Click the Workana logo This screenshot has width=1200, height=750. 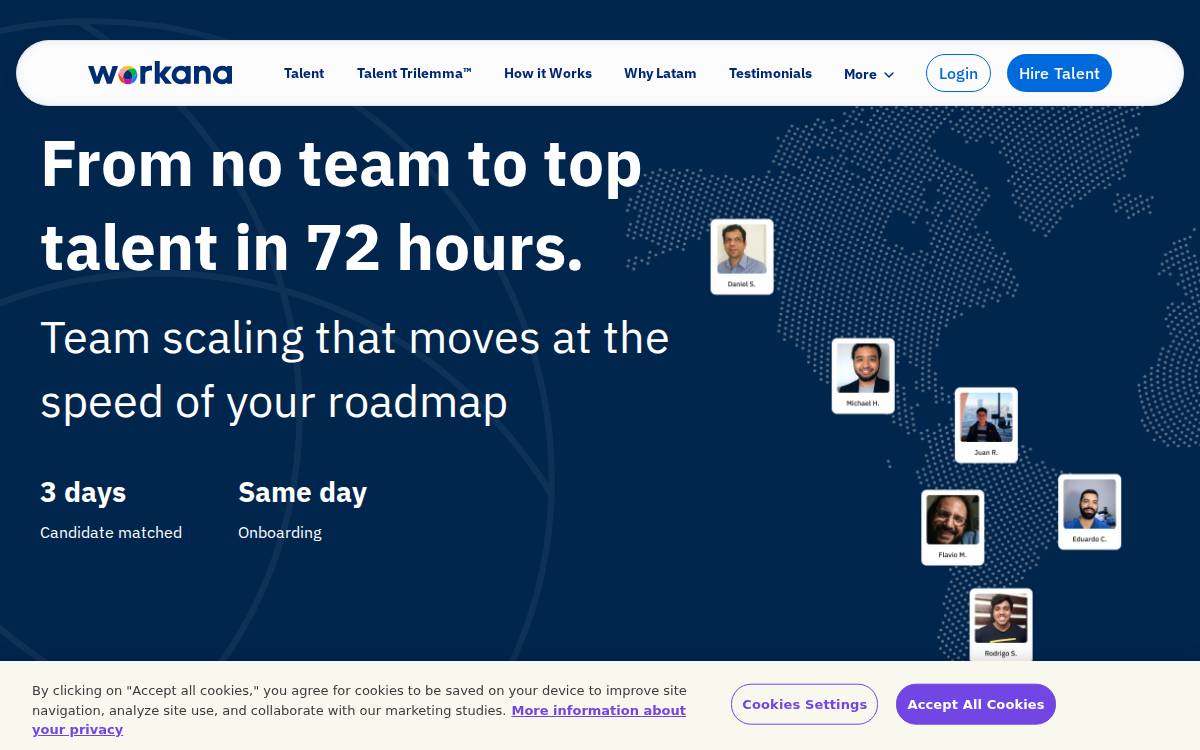[x=160, y=73]
